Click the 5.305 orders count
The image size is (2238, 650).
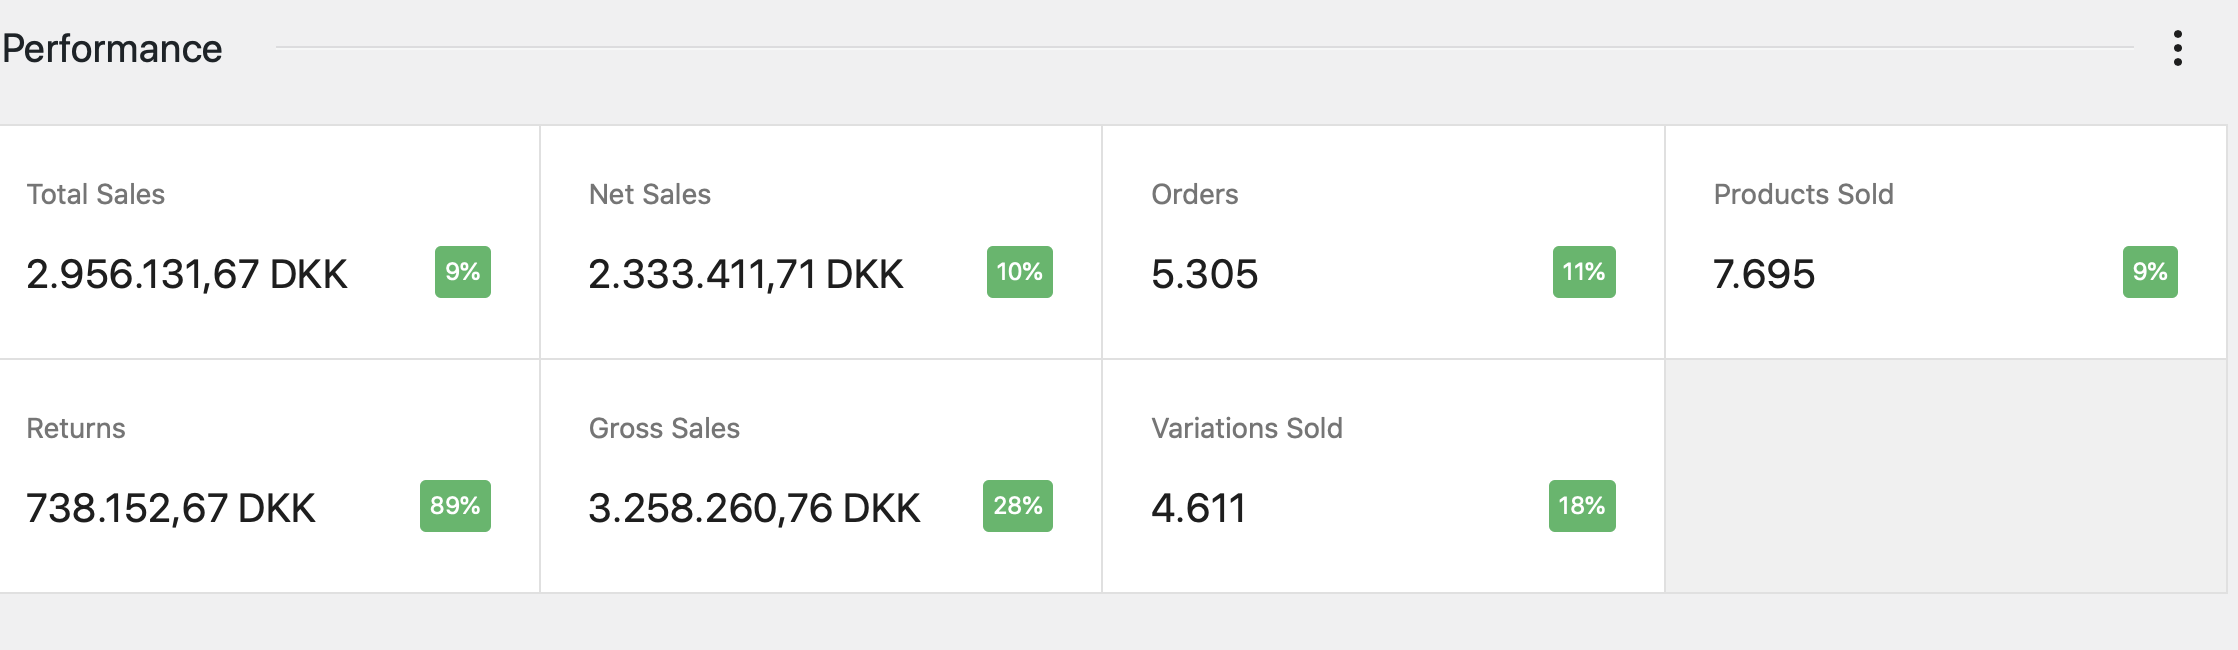pyautogui.click(x=1204, y=274)
